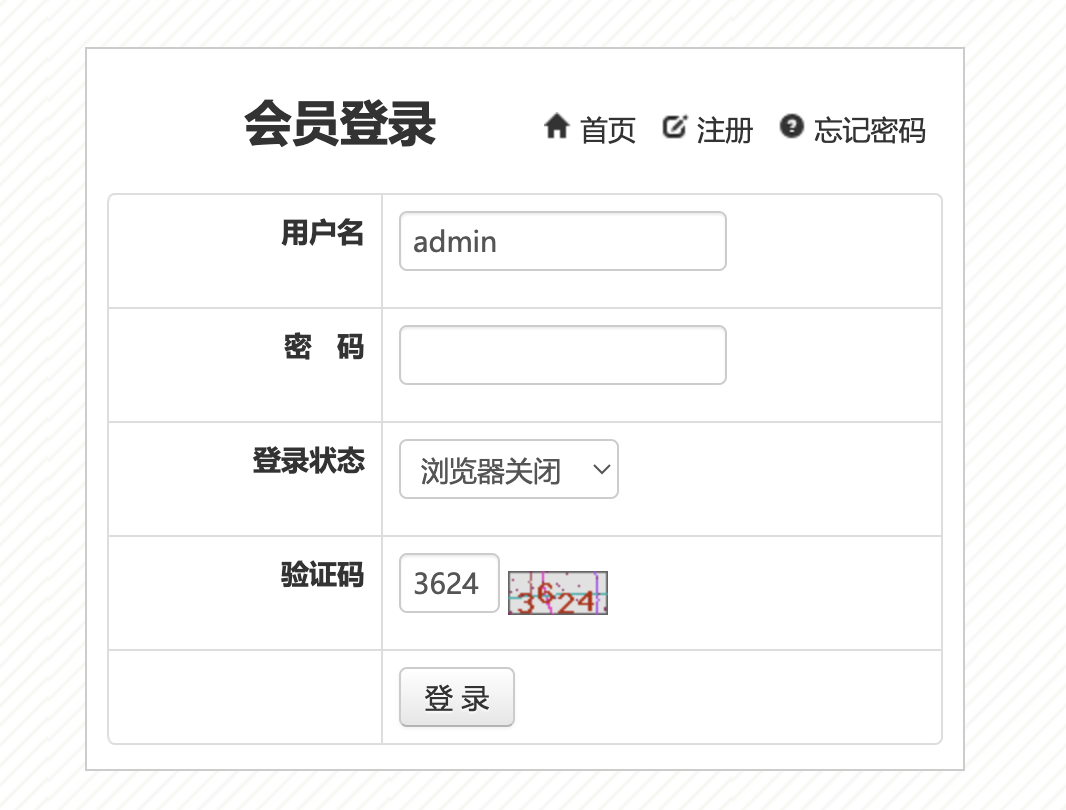This screenshot has width=1066, height=810.
Task: Click the blank cell area right of the 密码 field
Action: pos(832,365)
